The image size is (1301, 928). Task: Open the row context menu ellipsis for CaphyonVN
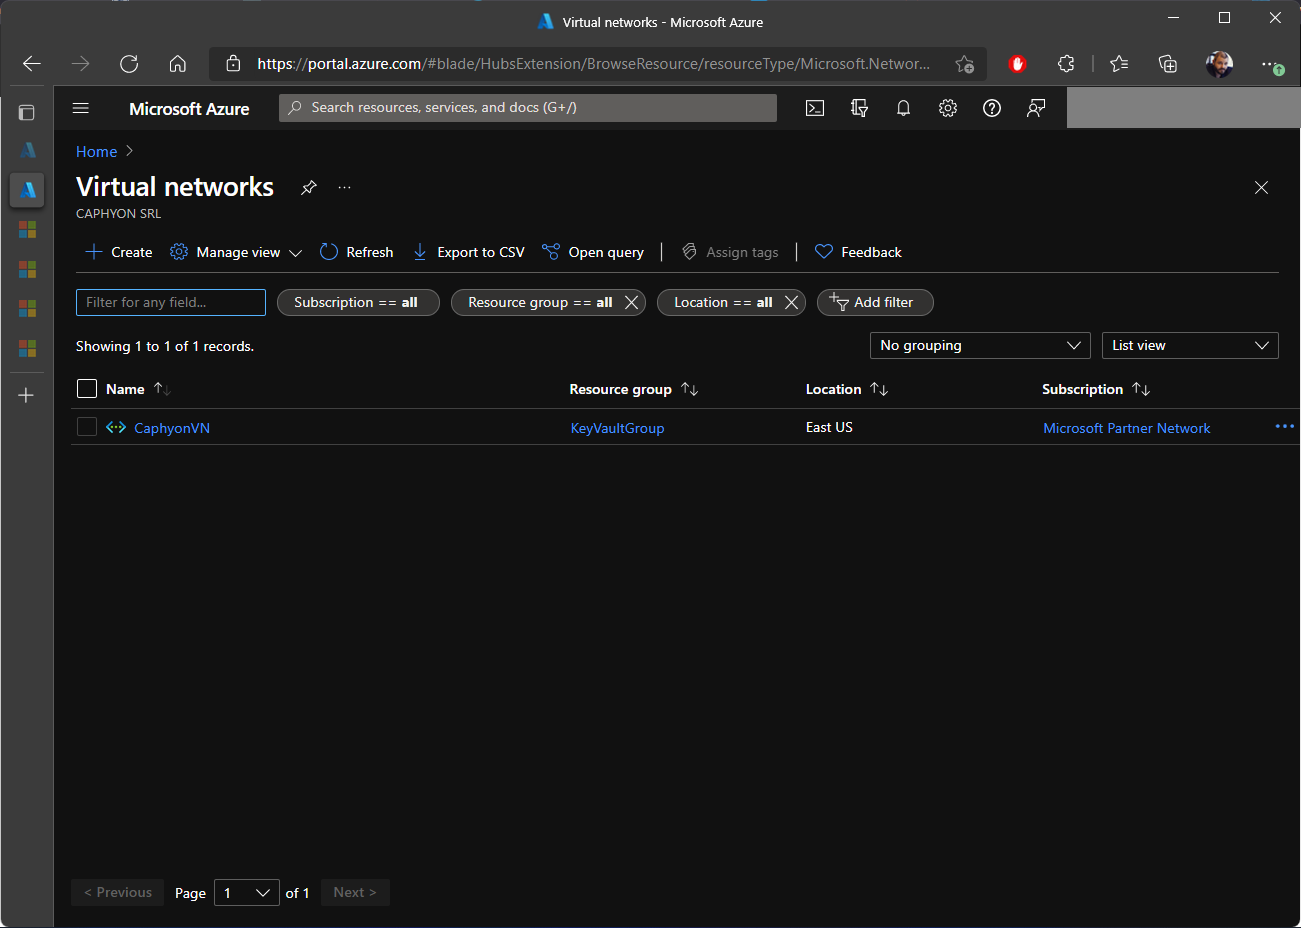[x=1284, y=427]
